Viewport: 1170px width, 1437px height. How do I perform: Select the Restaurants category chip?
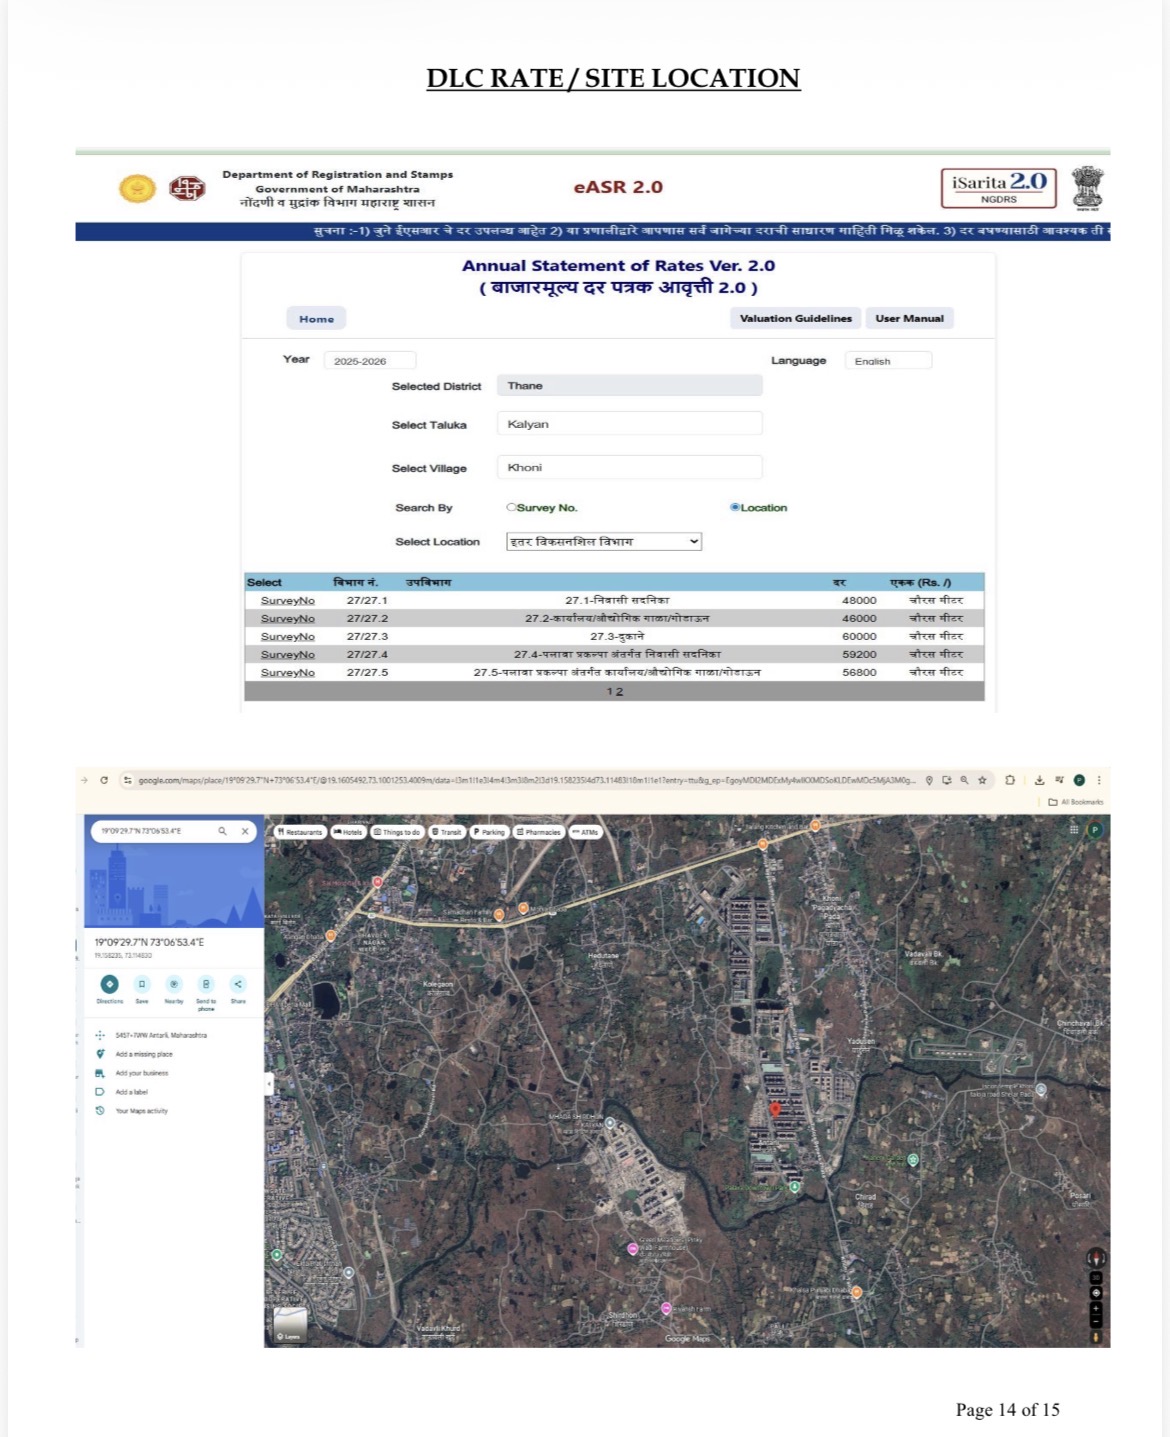coord(298,831)
